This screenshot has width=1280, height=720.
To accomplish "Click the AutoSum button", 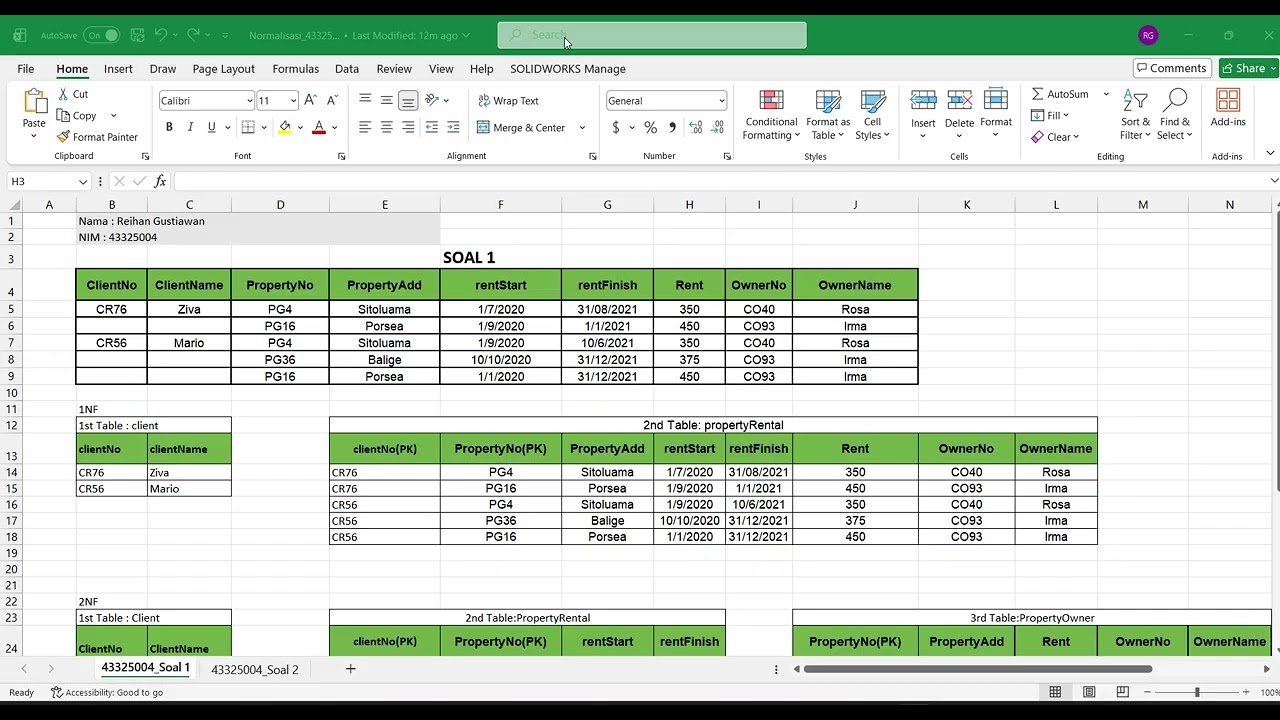I will pos(1061,94).
